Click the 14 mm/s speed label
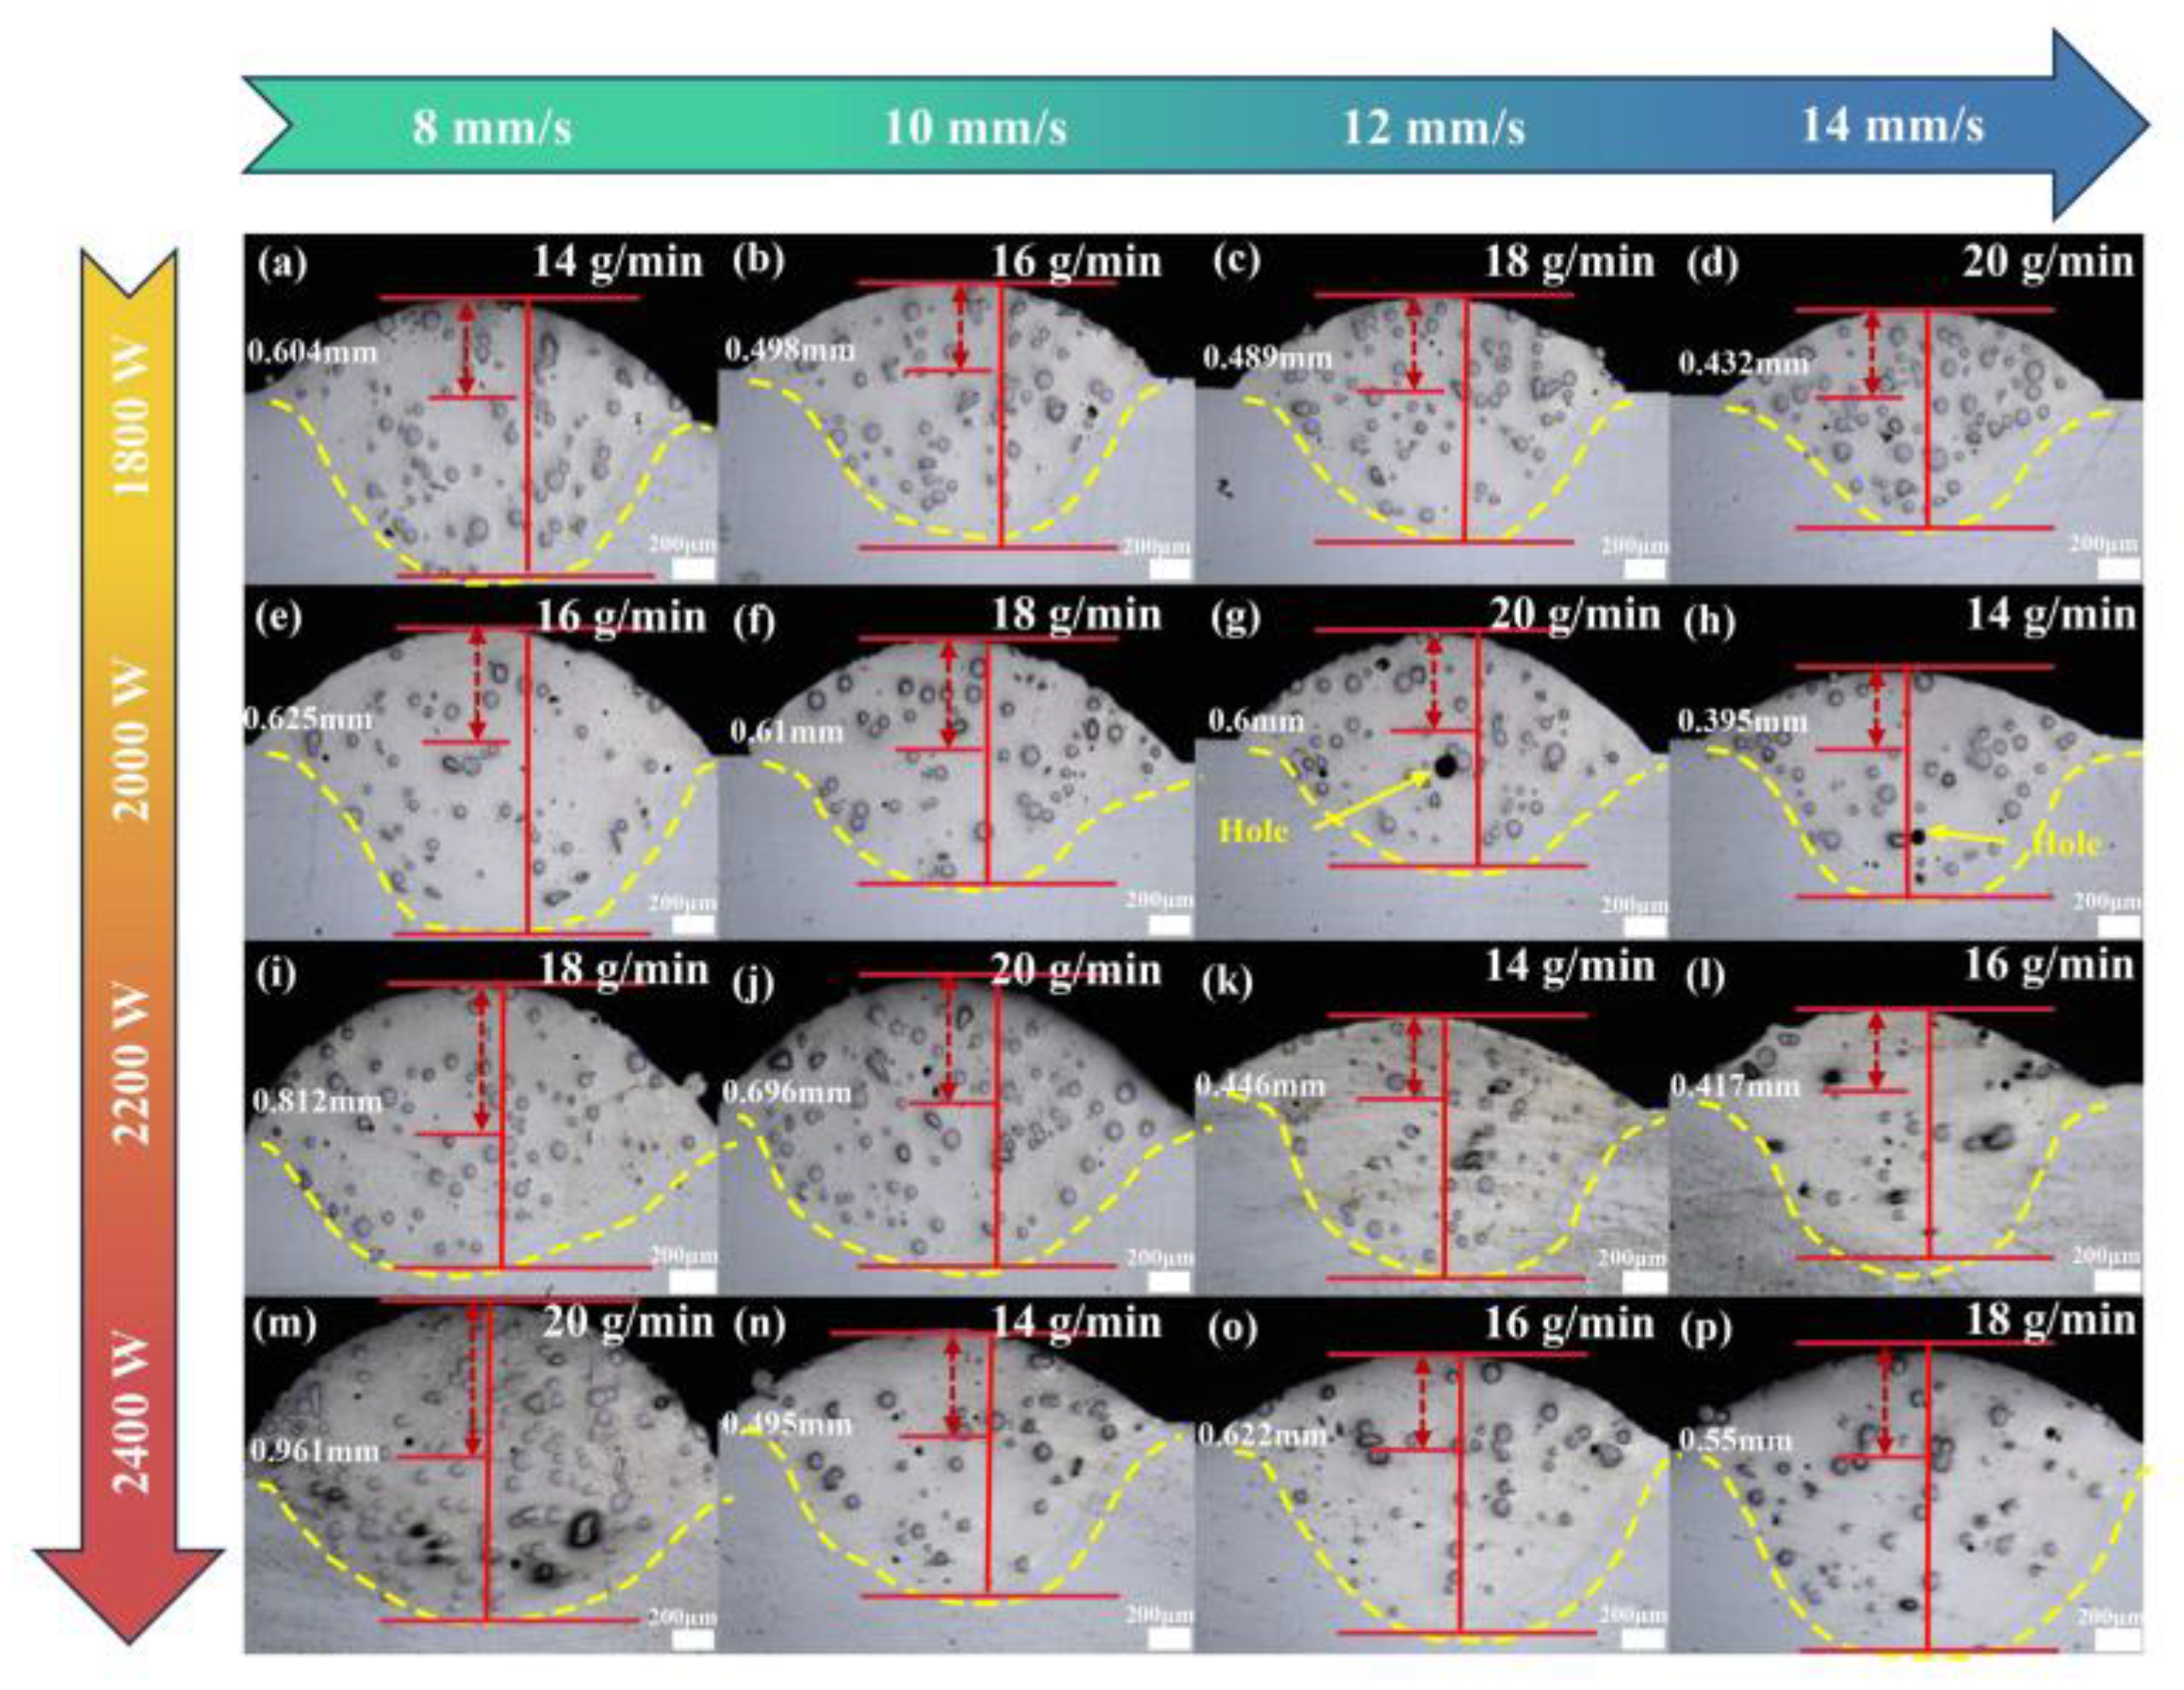Screen dimensions: 2184x1690 pyautogui.click(x=1892, y=127)
